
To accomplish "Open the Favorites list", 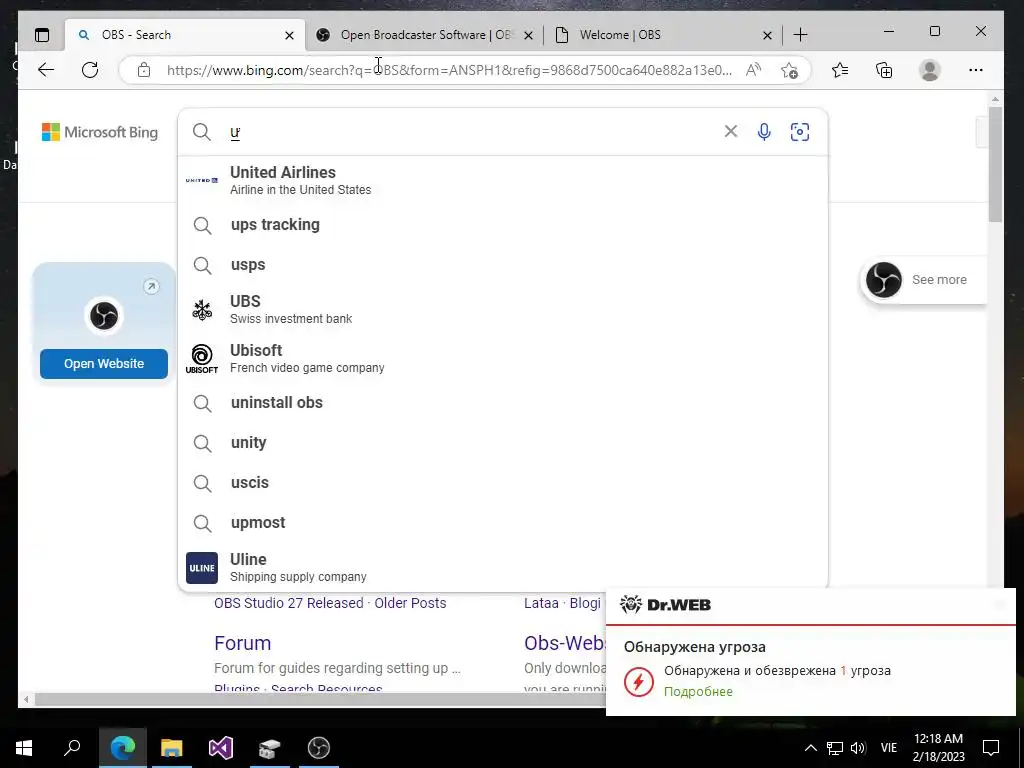I will point(840,70).
